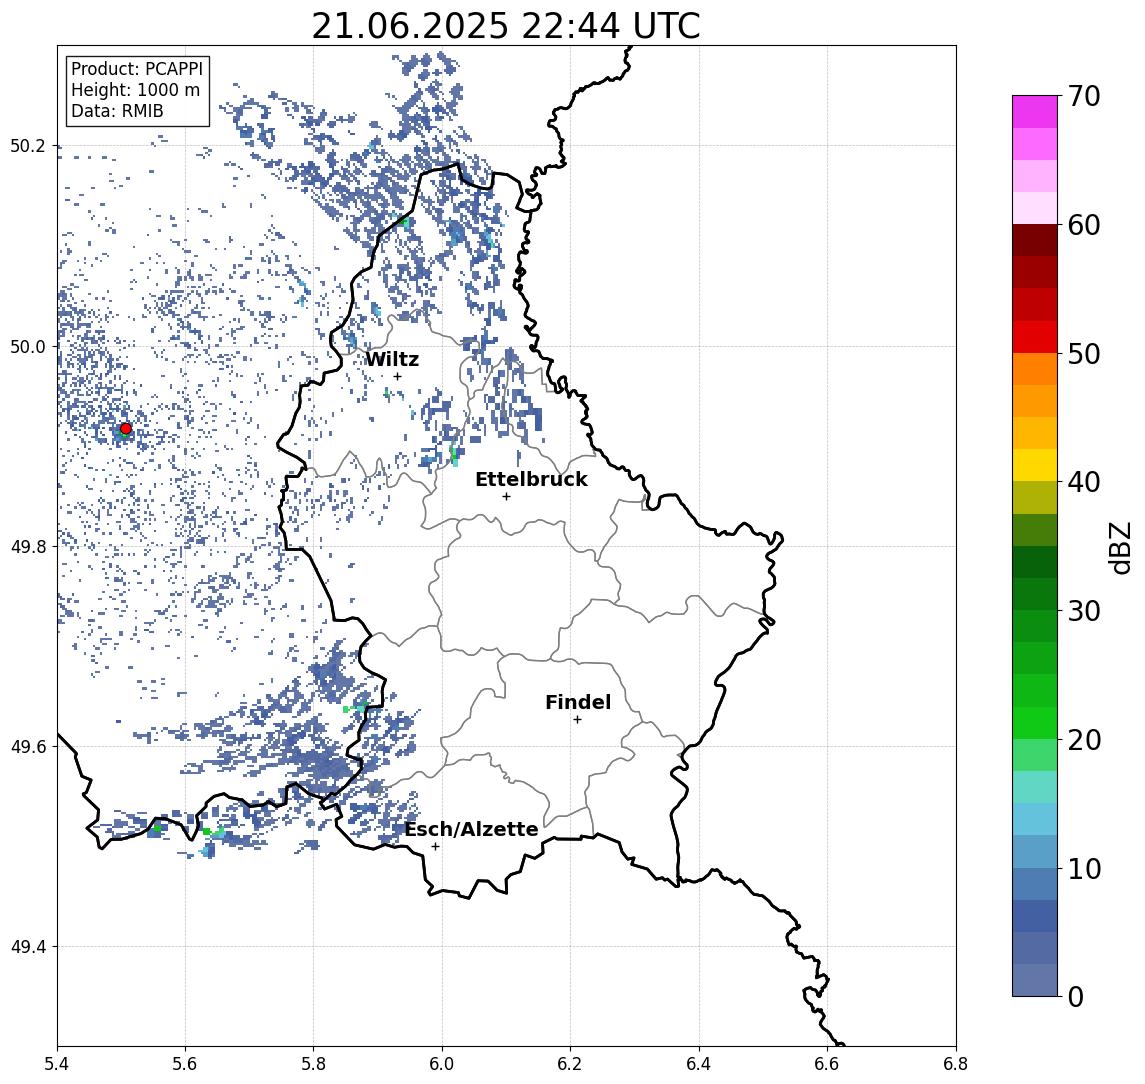
Task: Click the plus marker below Ettelbruck
Action: [506, 497]
